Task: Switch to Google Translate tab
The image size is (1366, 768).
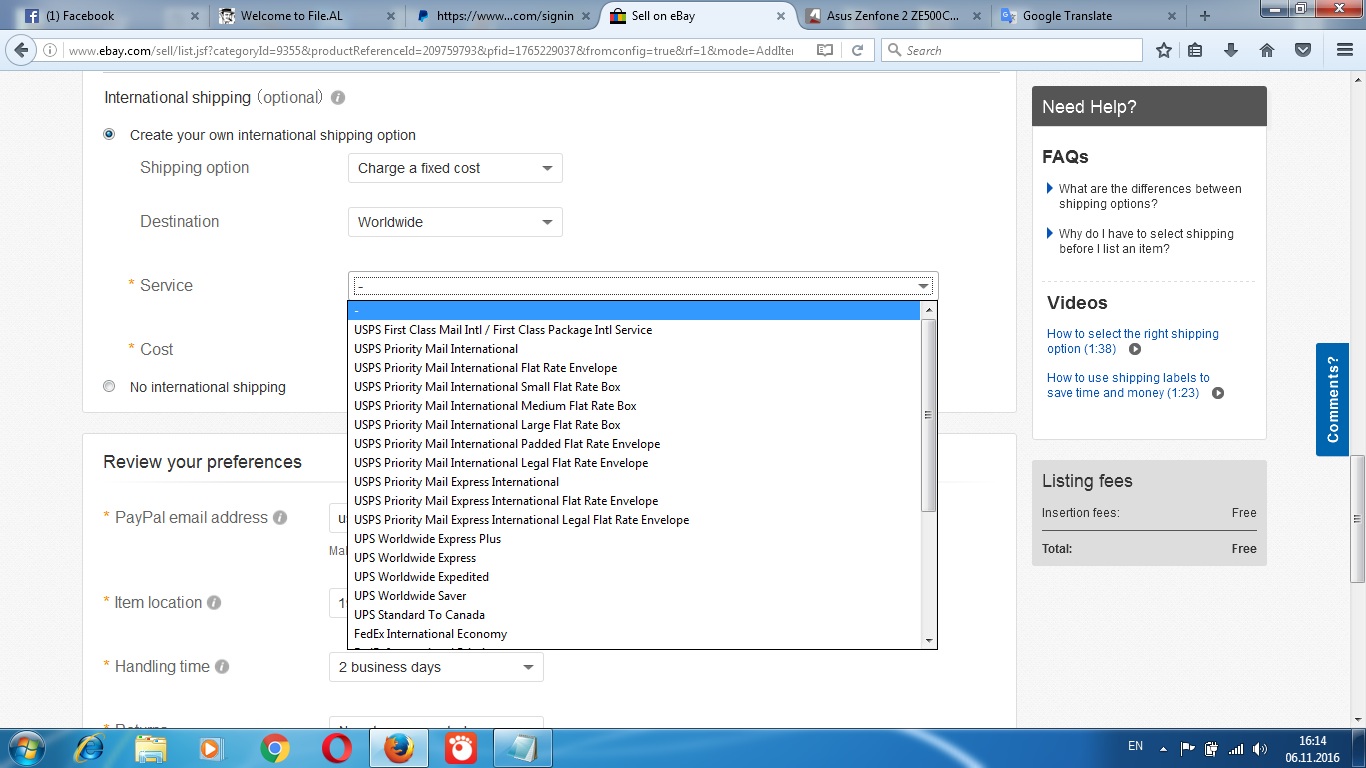Action: tap(1088, 16)
